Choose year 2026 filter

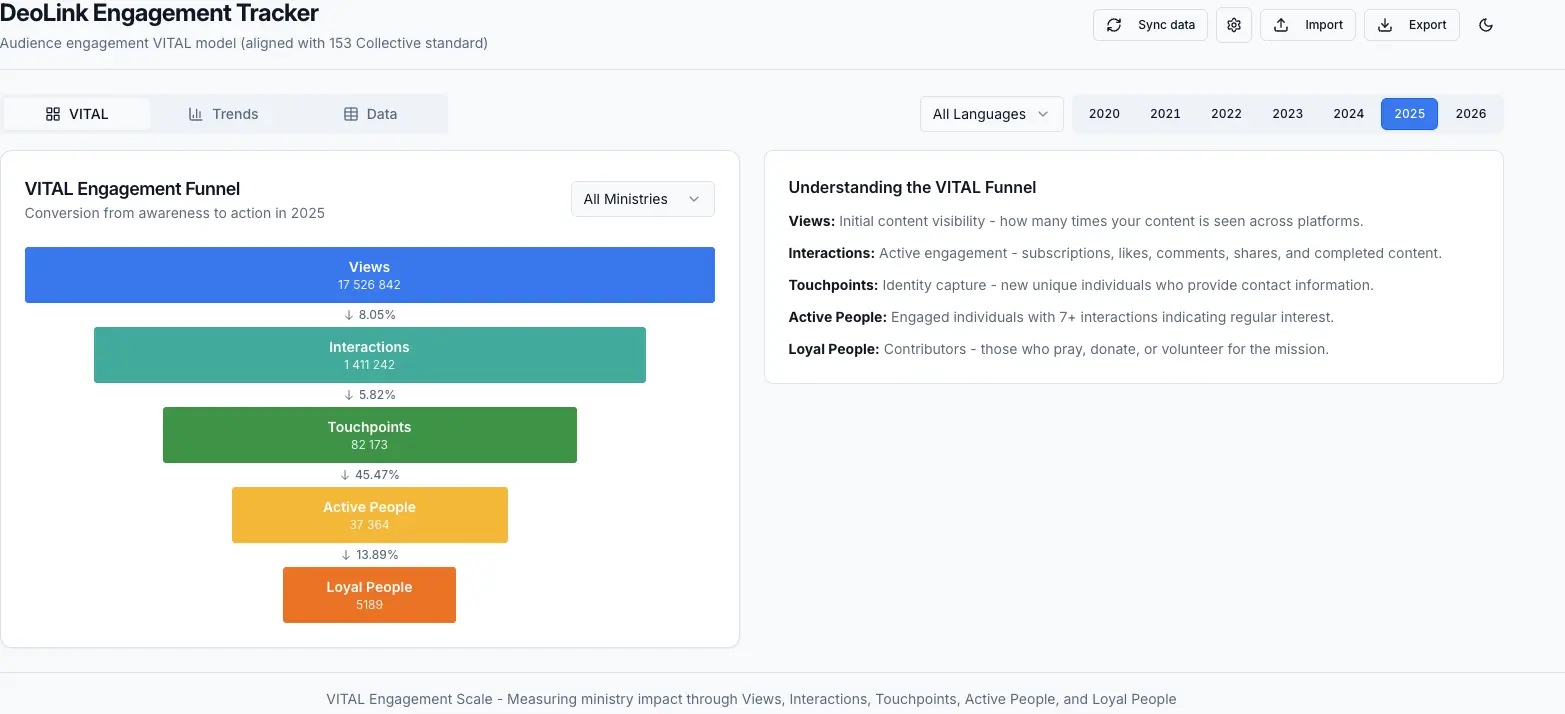click(1470, 114)
